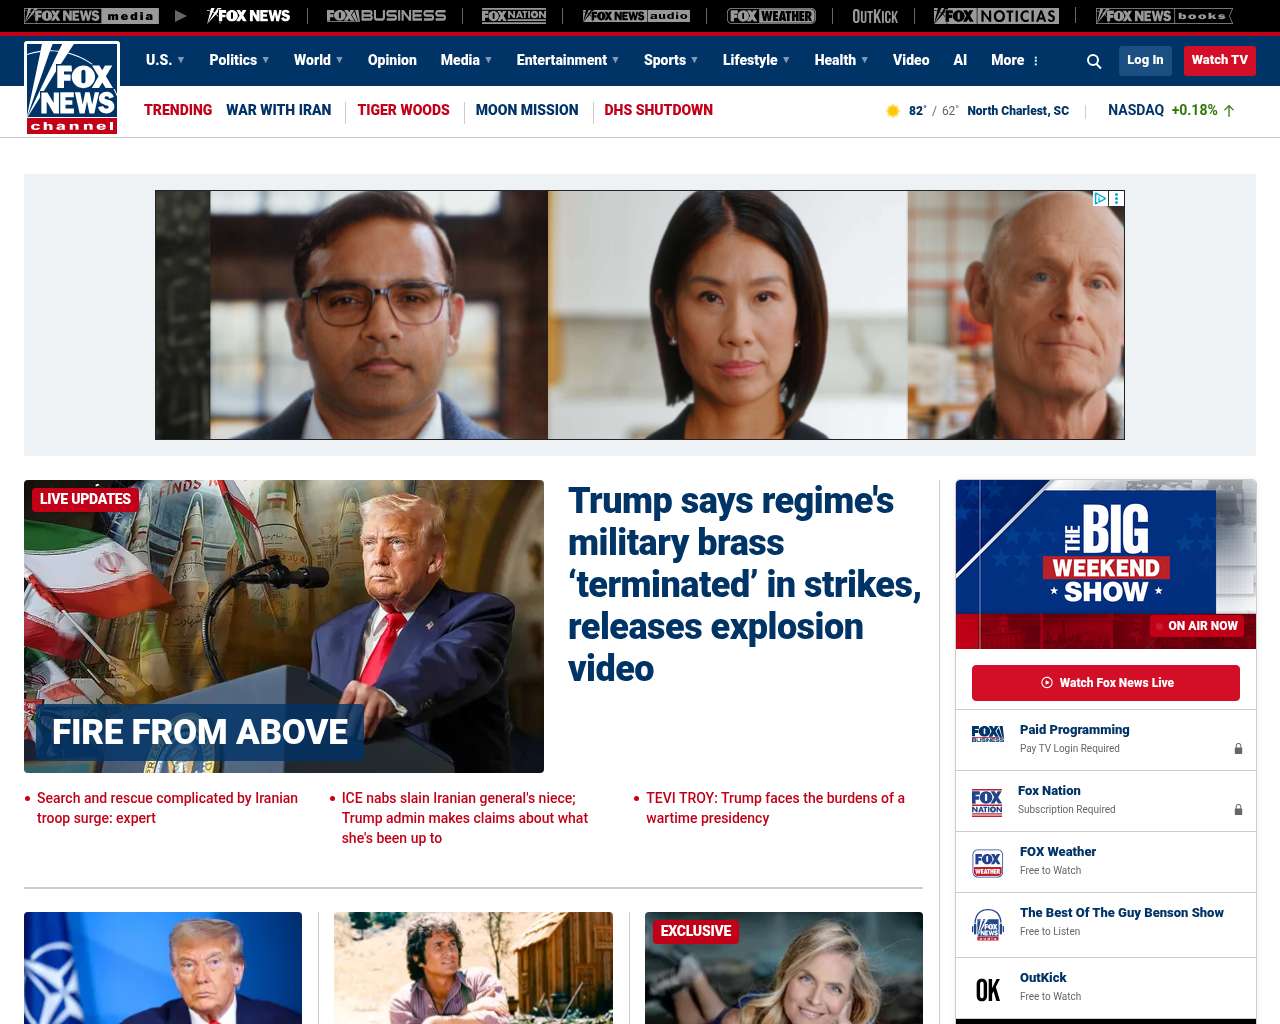Click the Fox News Media logo
Image resolution: width=1280 pixels, height=1024 pixels.
(x=91, y=16)
